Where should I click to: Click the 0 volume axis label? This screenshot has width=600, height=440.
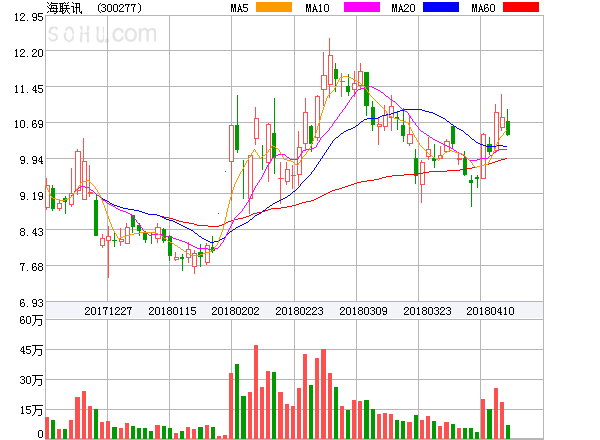40,434
